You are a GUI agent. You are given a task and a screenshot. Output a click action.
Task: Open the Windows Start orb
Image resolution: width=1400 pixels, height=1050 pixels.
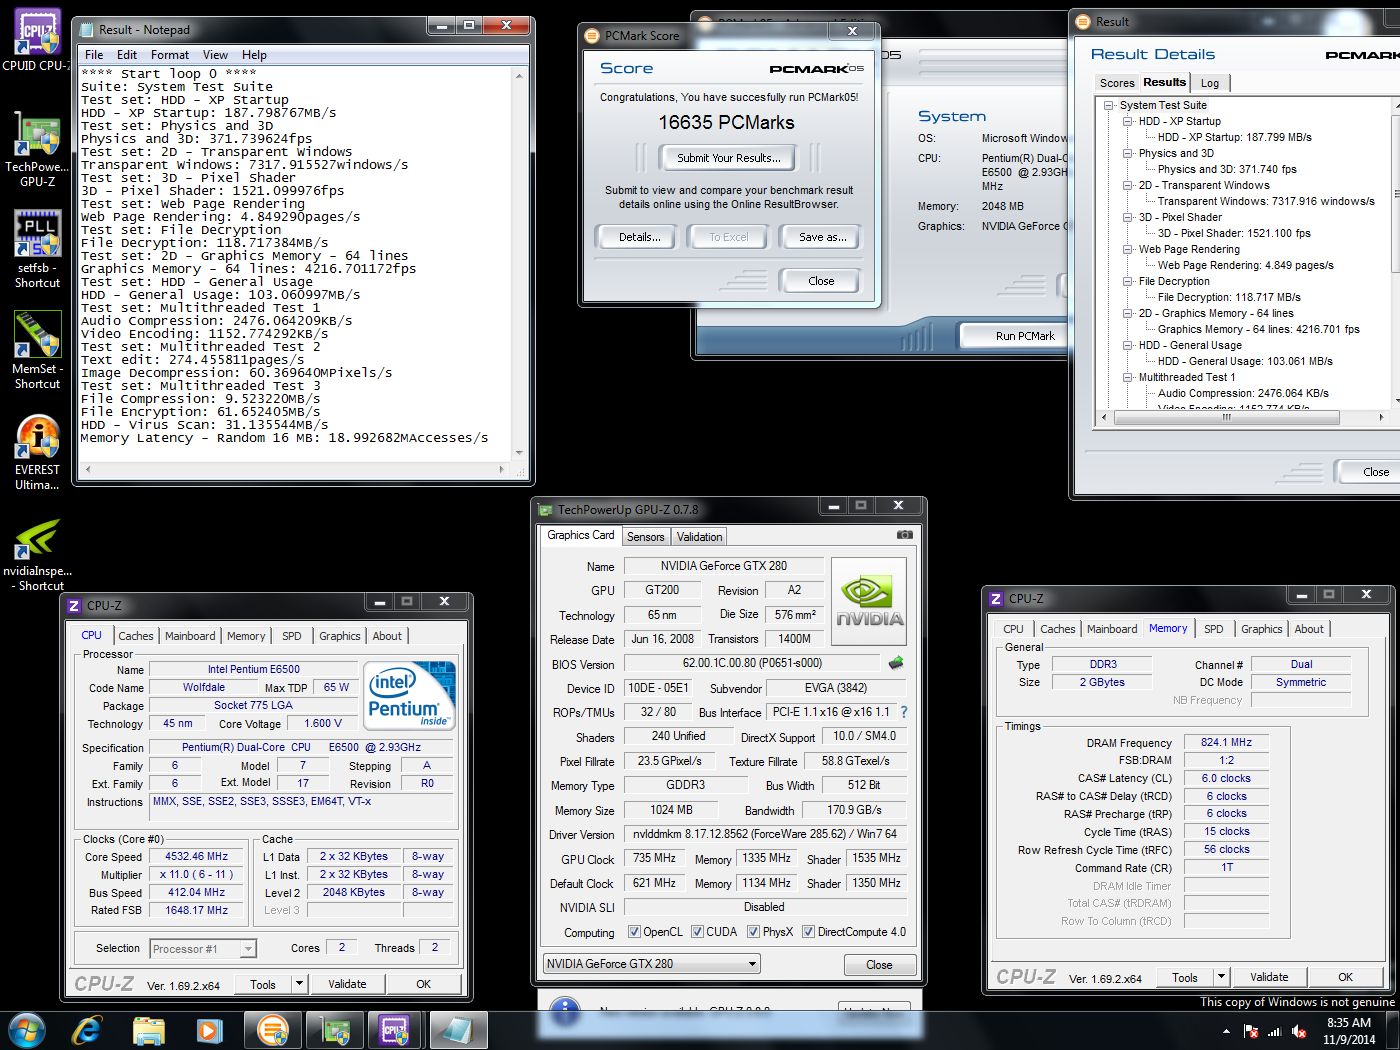27,1030
